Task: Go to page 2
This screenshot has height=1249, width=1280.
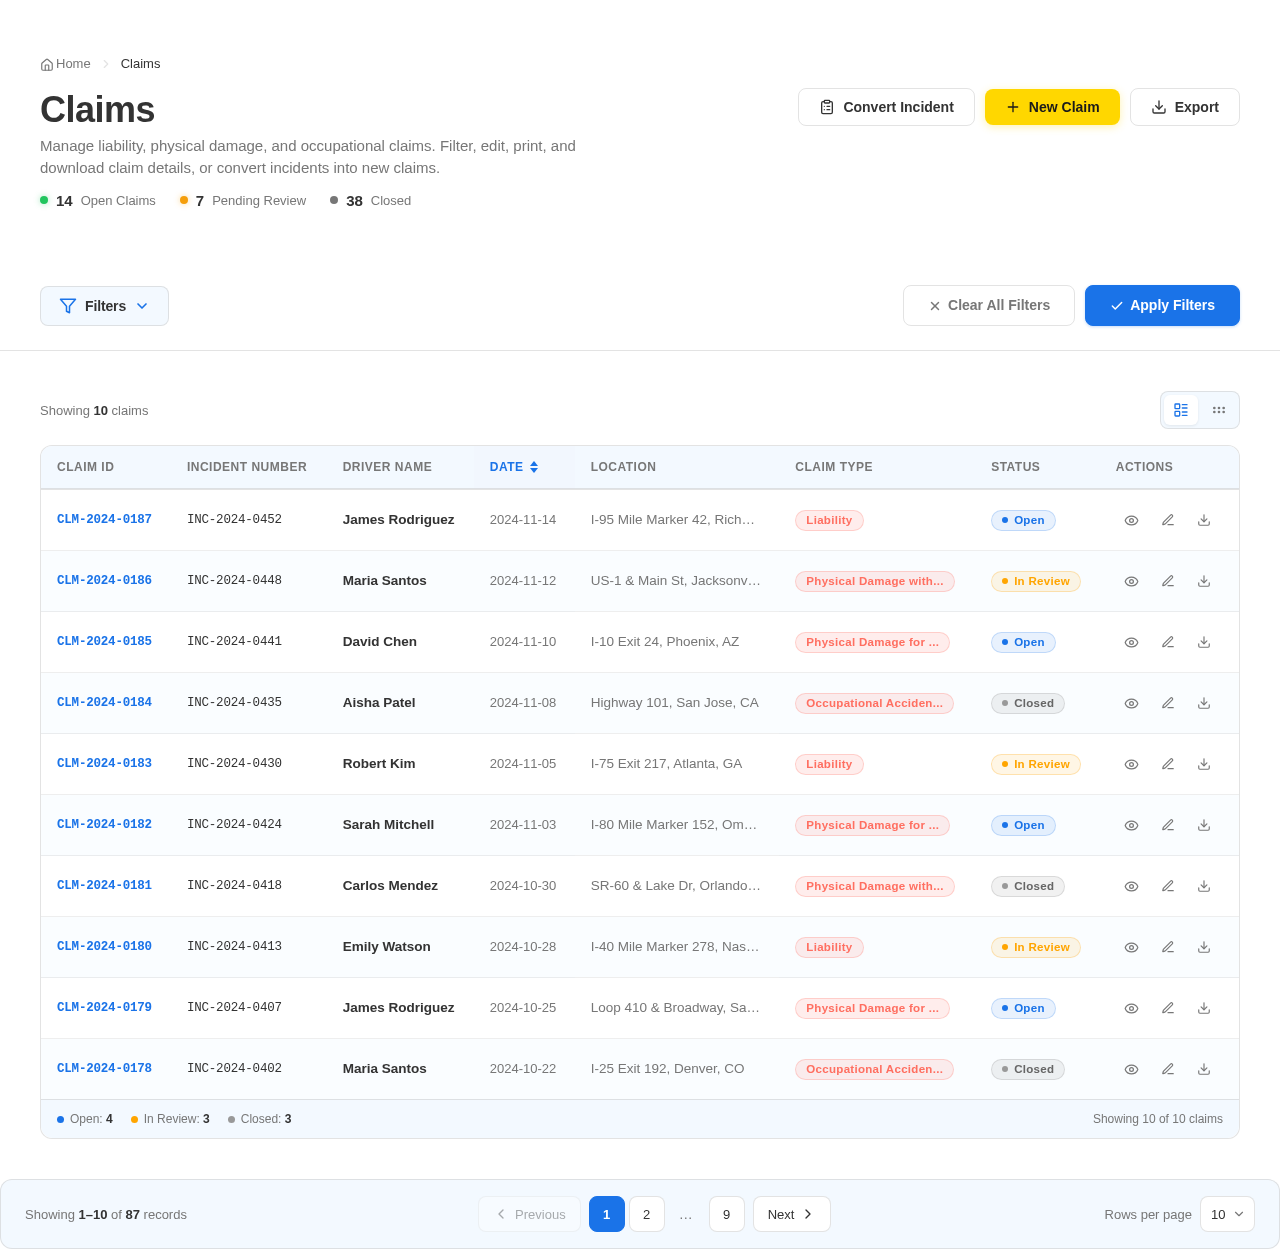Action: click(x=647, y=1214)
